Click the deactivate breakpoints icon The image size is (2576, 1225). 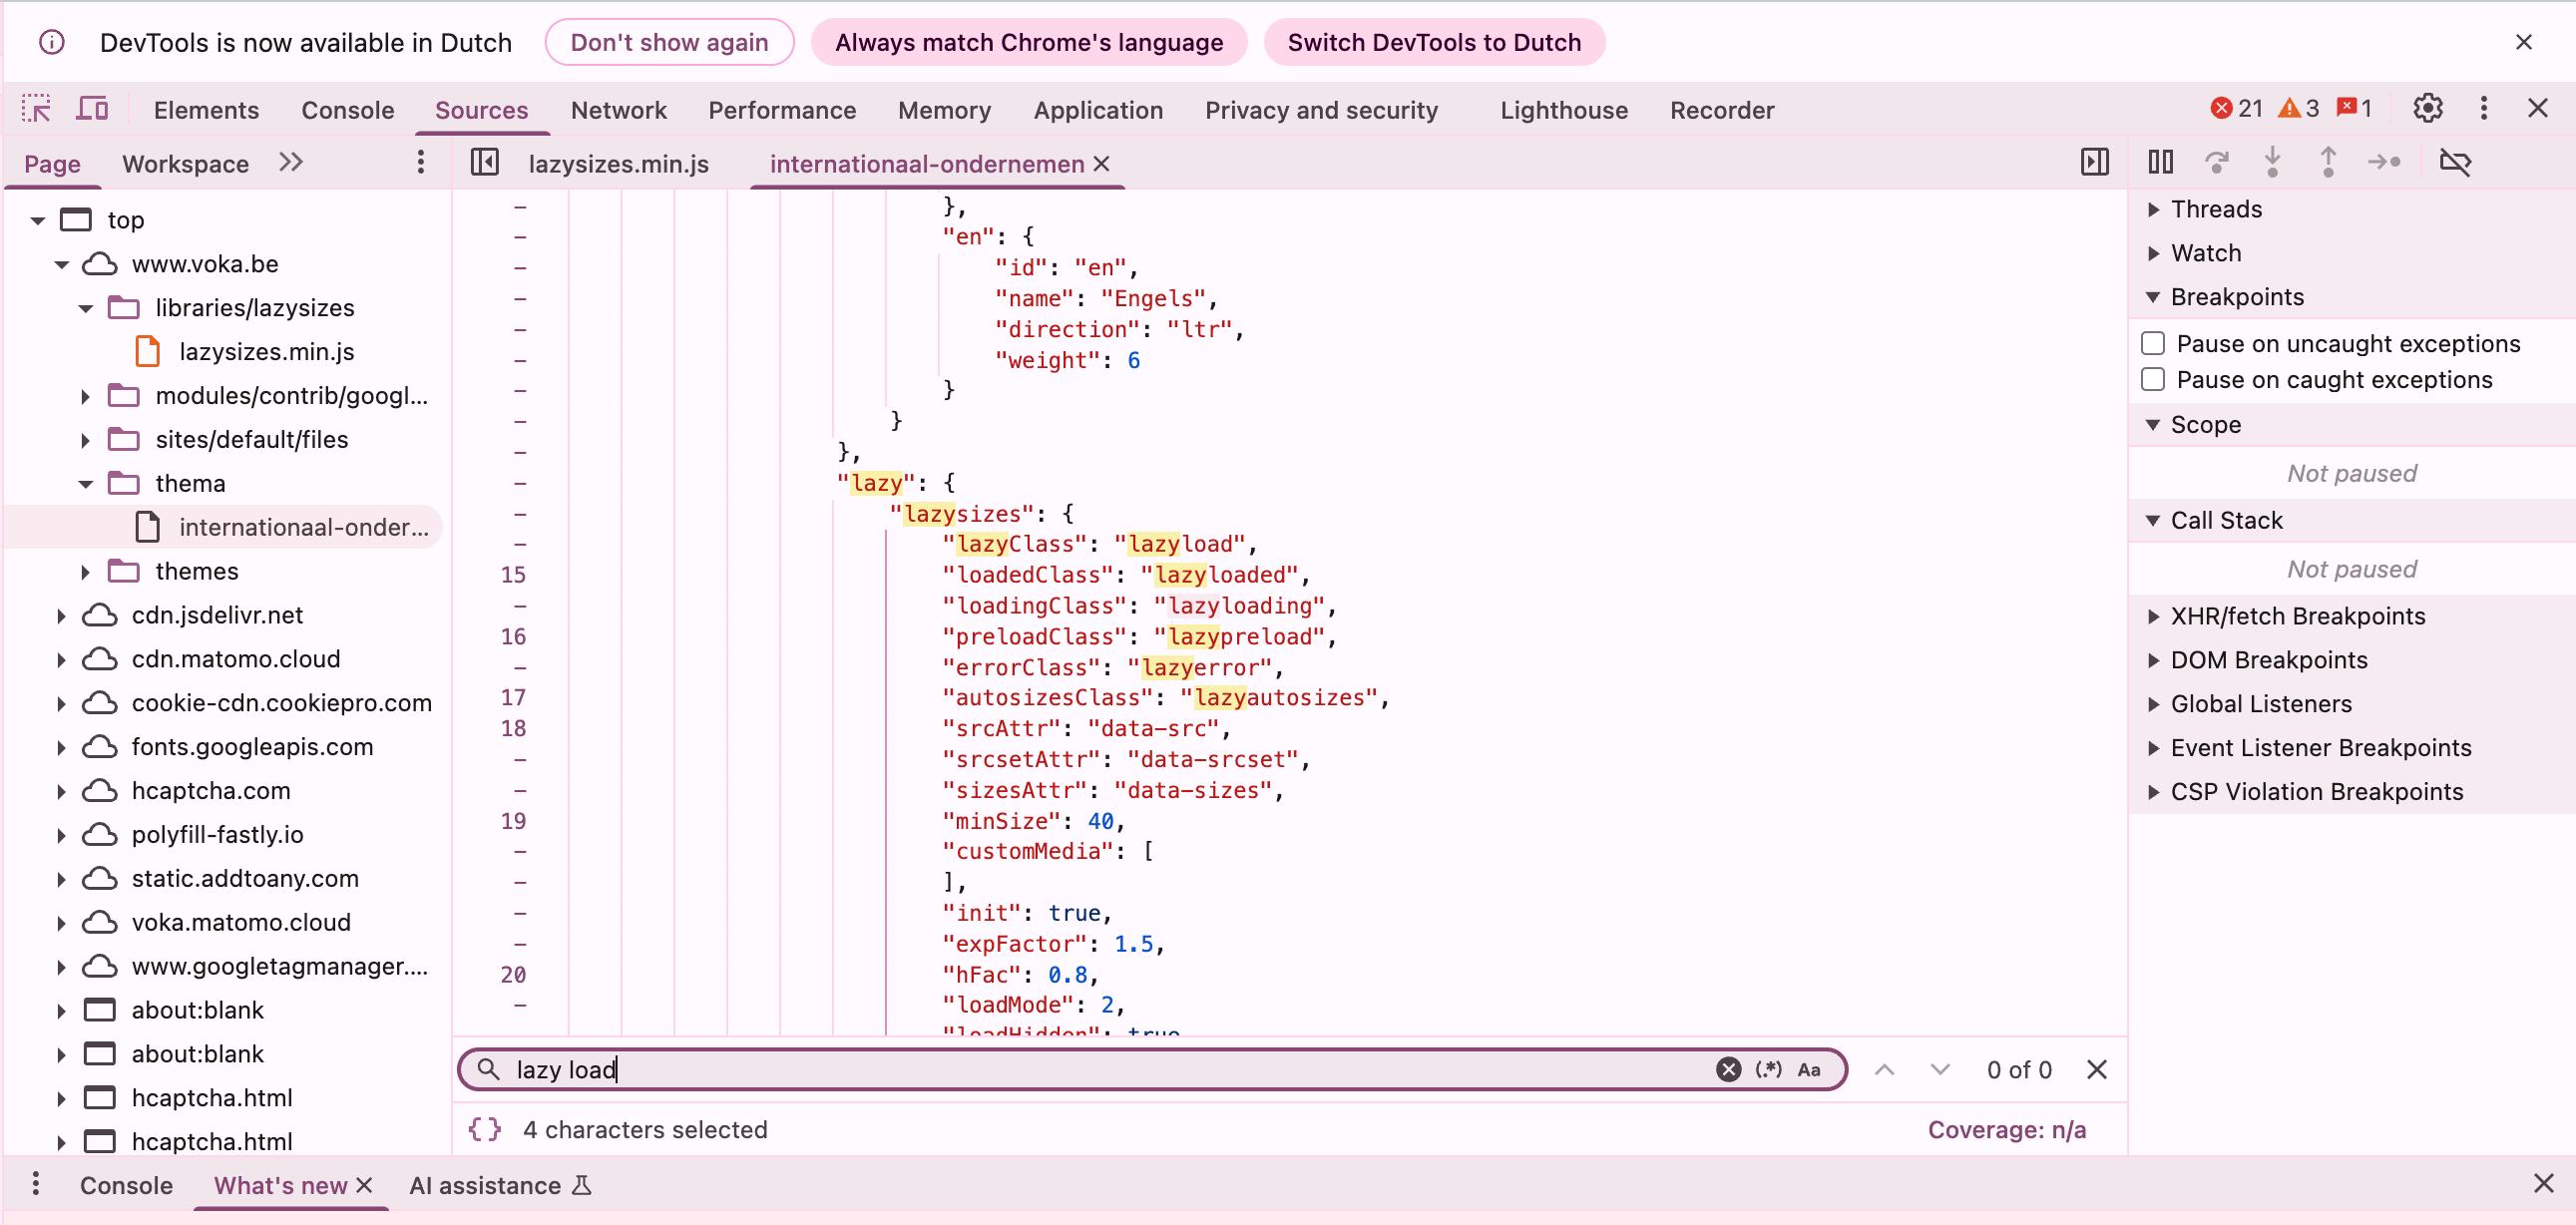(2455, 162)
